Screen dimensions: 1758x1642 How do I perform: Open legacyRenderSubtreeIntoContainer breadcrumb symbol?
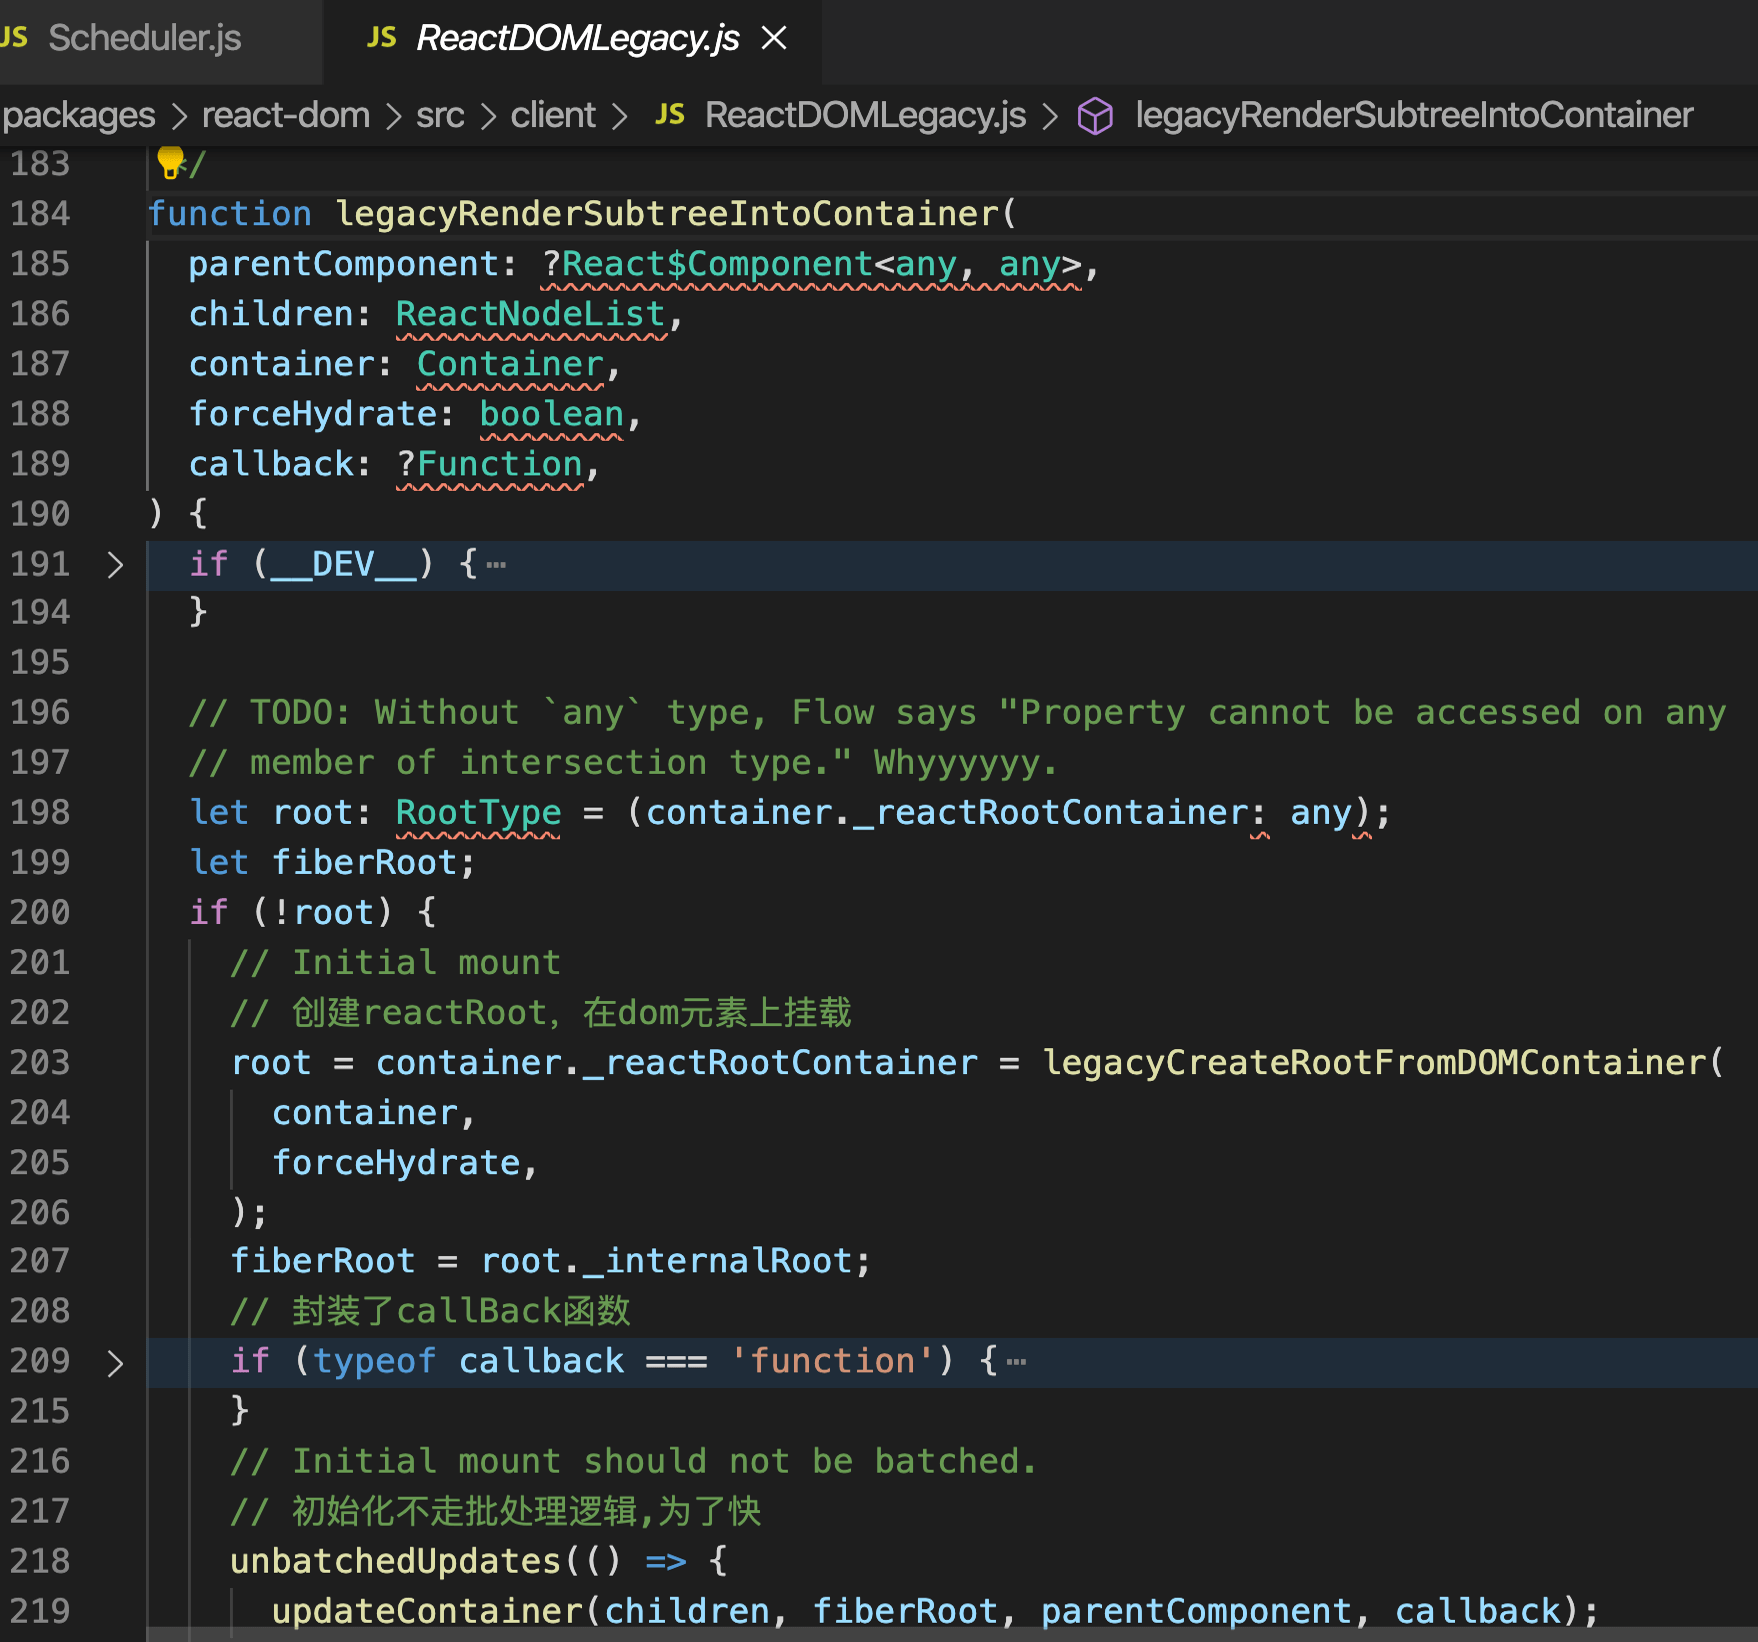pos(1414,115)
